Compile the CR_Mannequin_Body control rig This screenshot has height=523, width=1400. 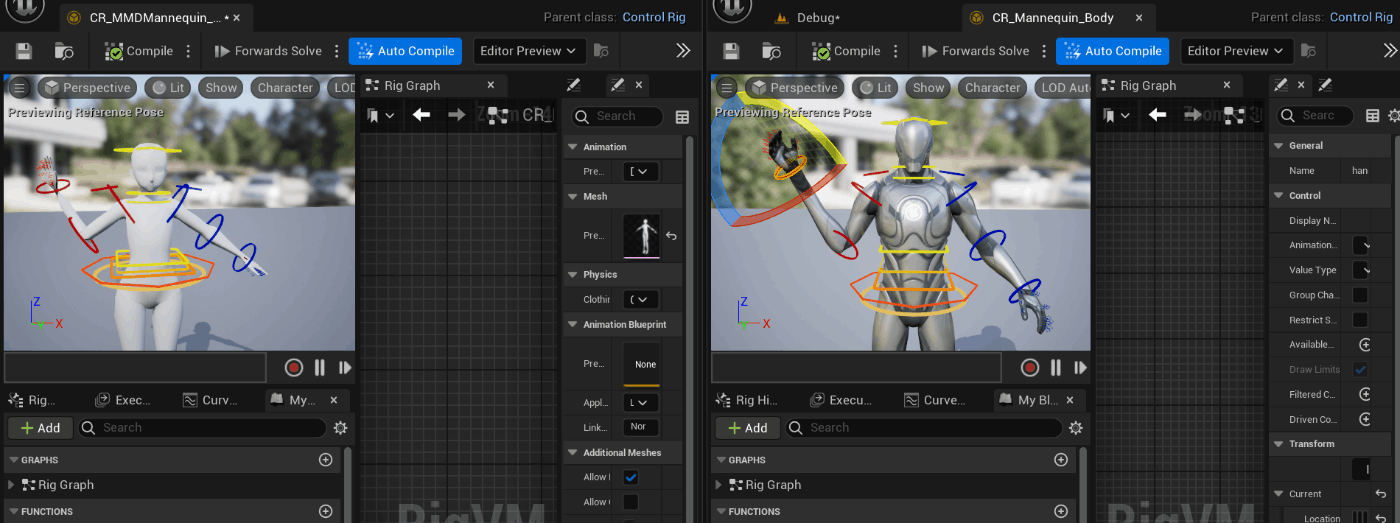click(846, 51)
